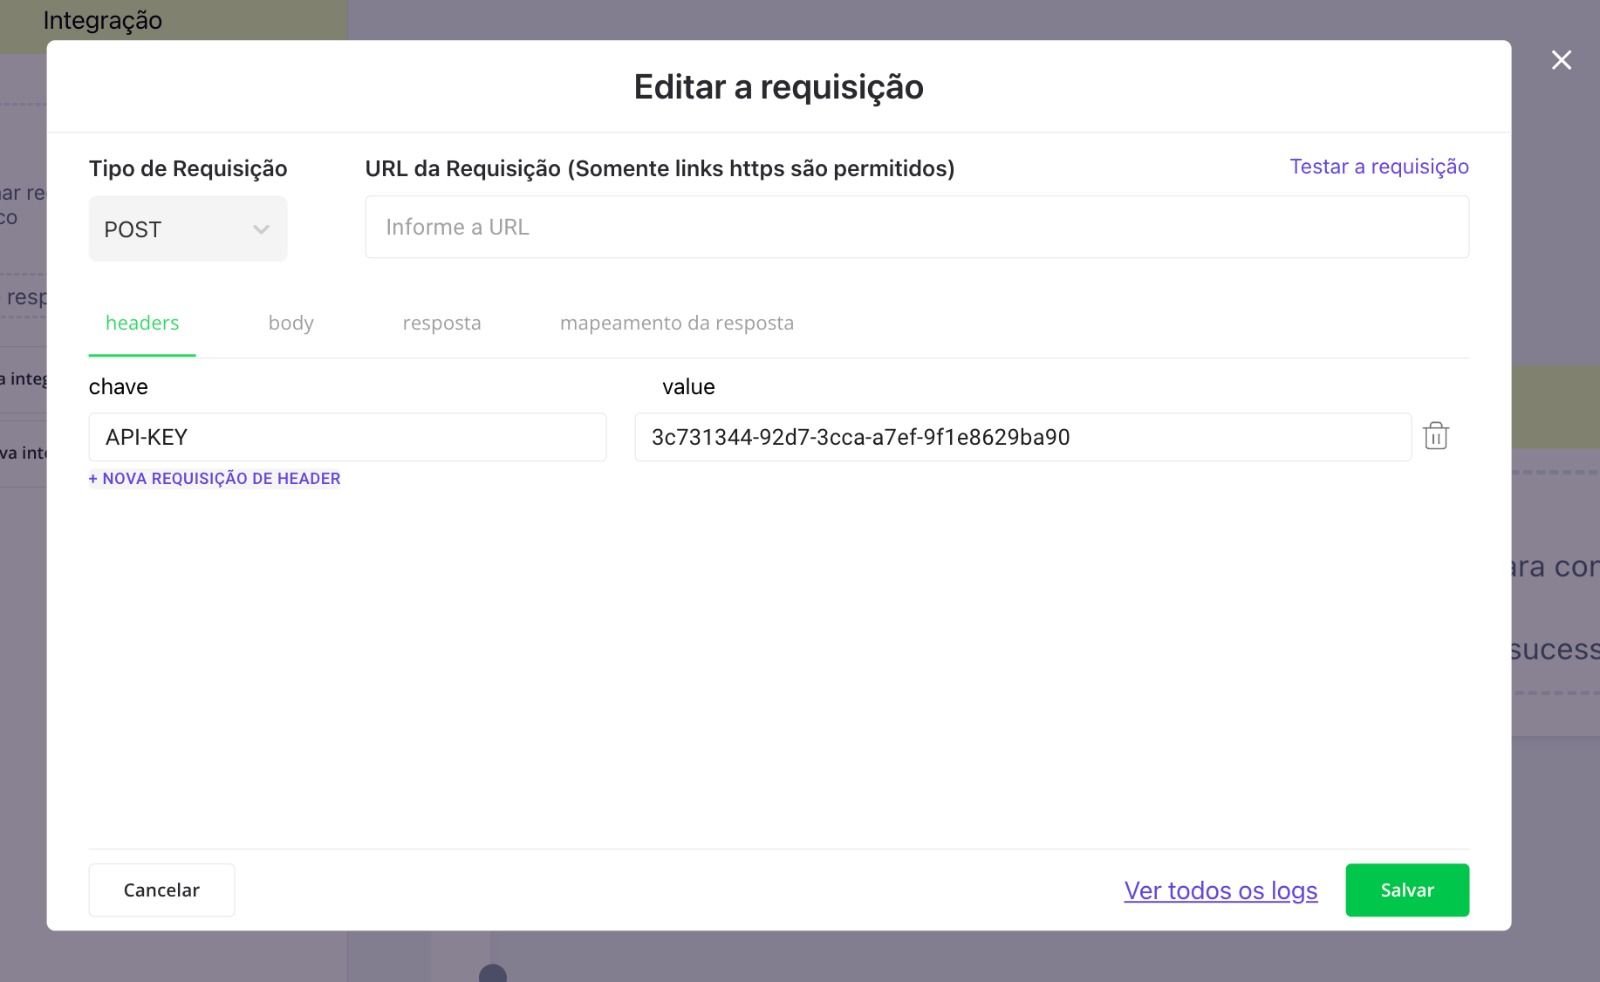1600x982 pixels.
Task: Open Ver todos os logs
Action: click(x=1220, y=890)
